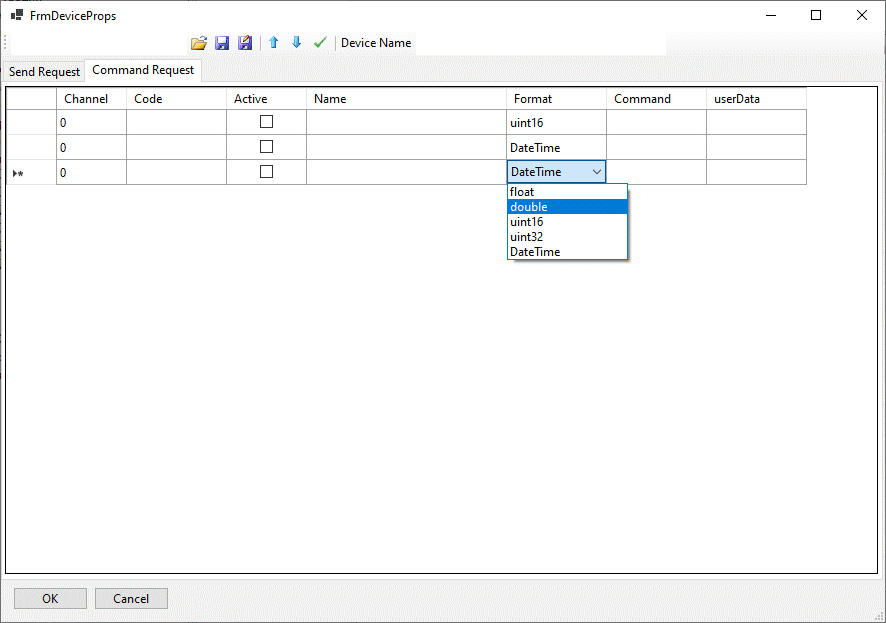Click the save floppy disk icon
This screenshot has width=886, height=623.
(x=222, y=43)
